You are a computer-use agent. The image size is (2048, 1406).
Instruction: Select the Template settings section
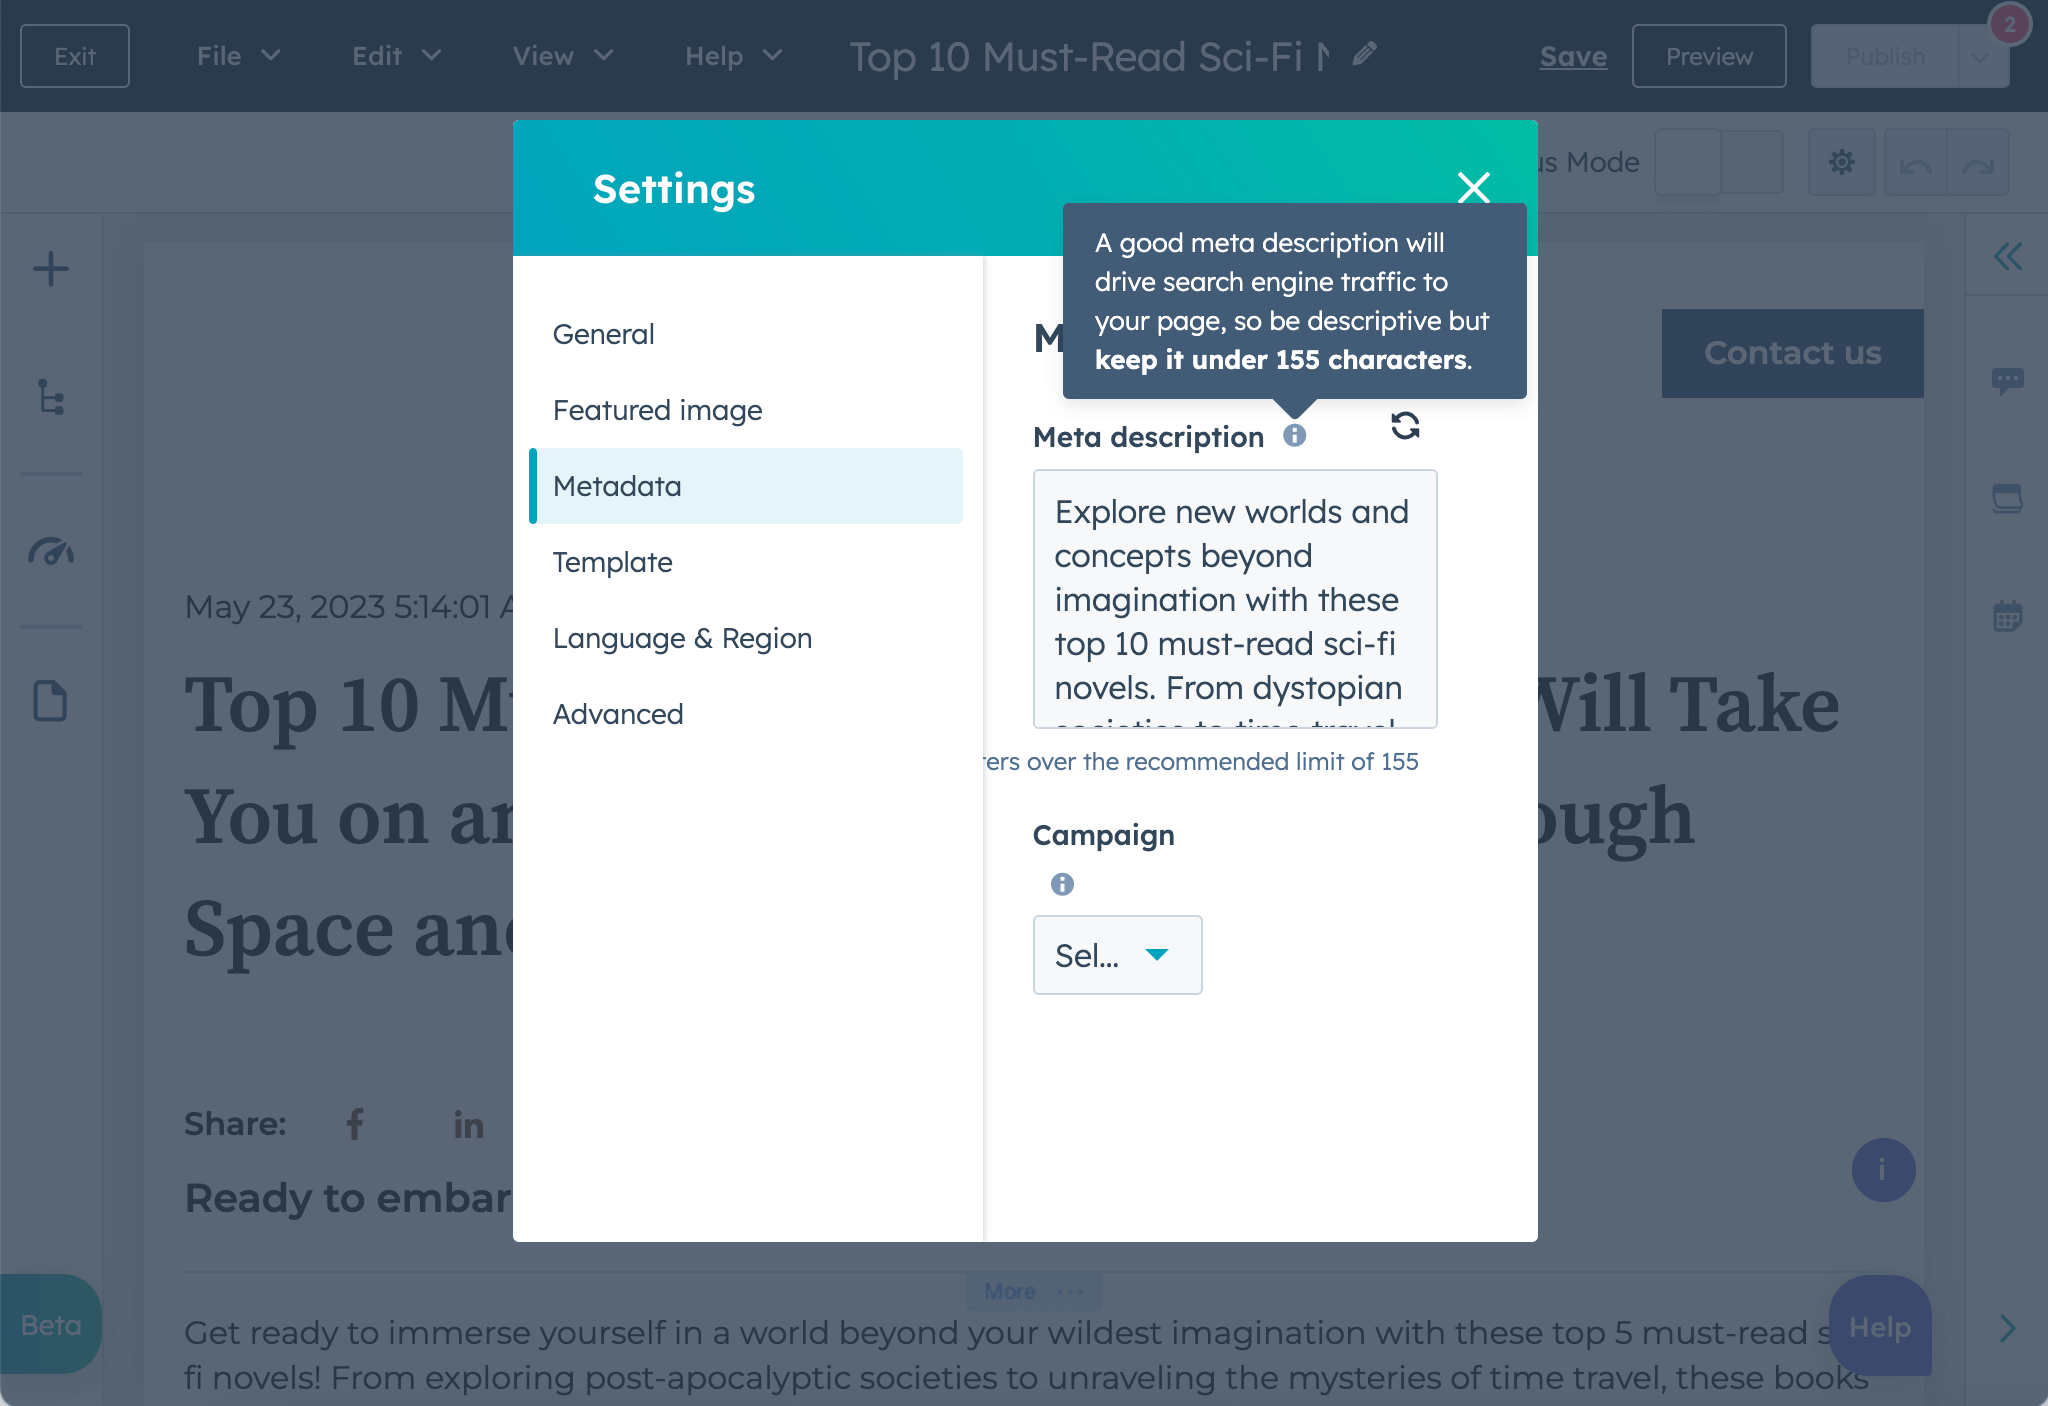612,561
